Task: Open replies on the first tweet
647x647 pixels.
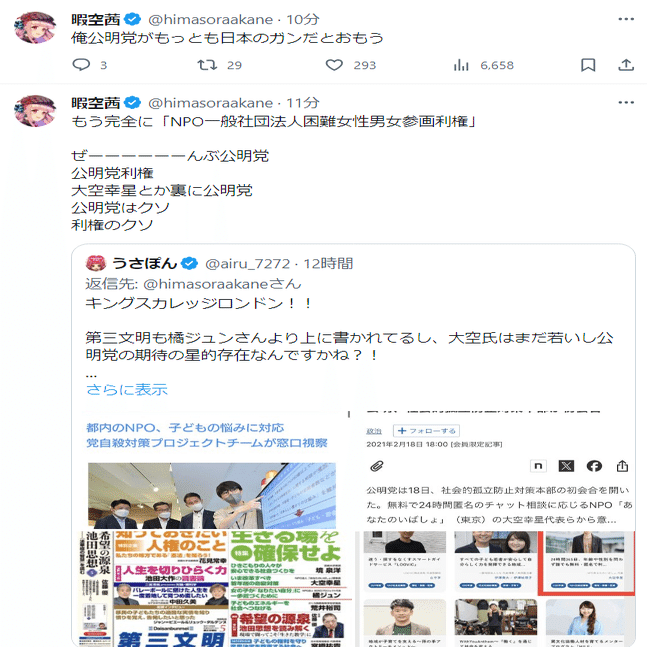Action: tap(81, 65)
